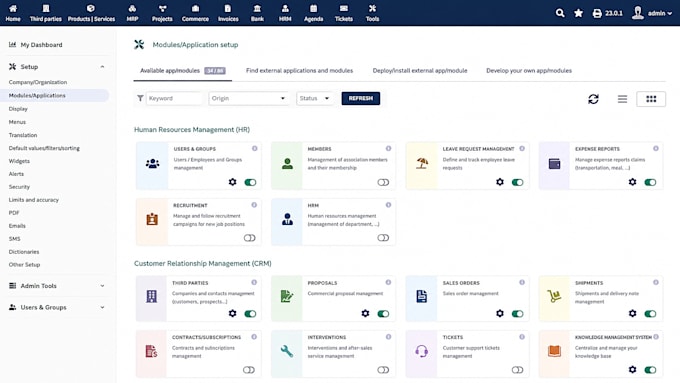Open the Tools menu icon

[372, 9]
